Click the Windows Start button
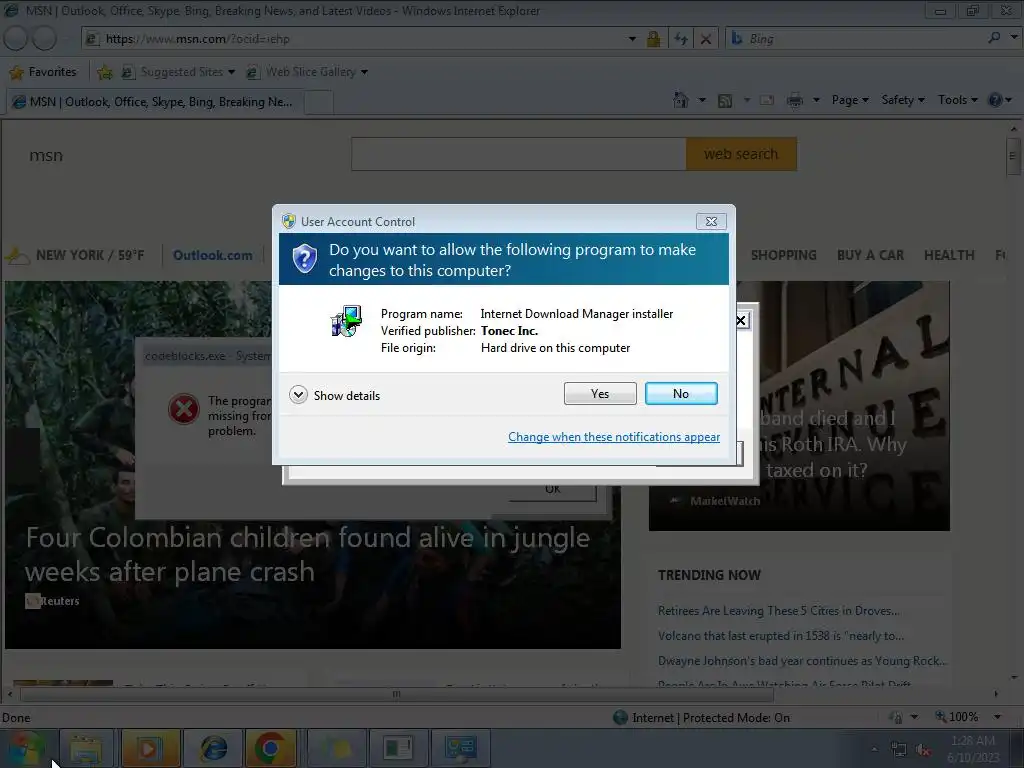This screenshot has width=1024, height=768. point(25,748)
